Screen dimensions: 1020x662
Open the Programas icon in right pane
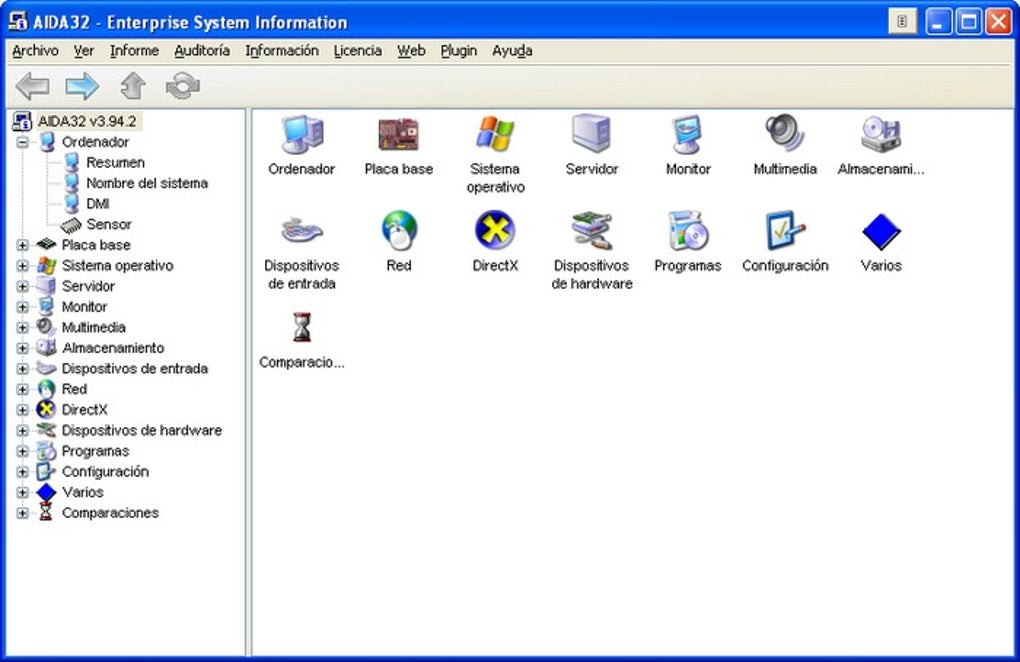click(688, 230)
